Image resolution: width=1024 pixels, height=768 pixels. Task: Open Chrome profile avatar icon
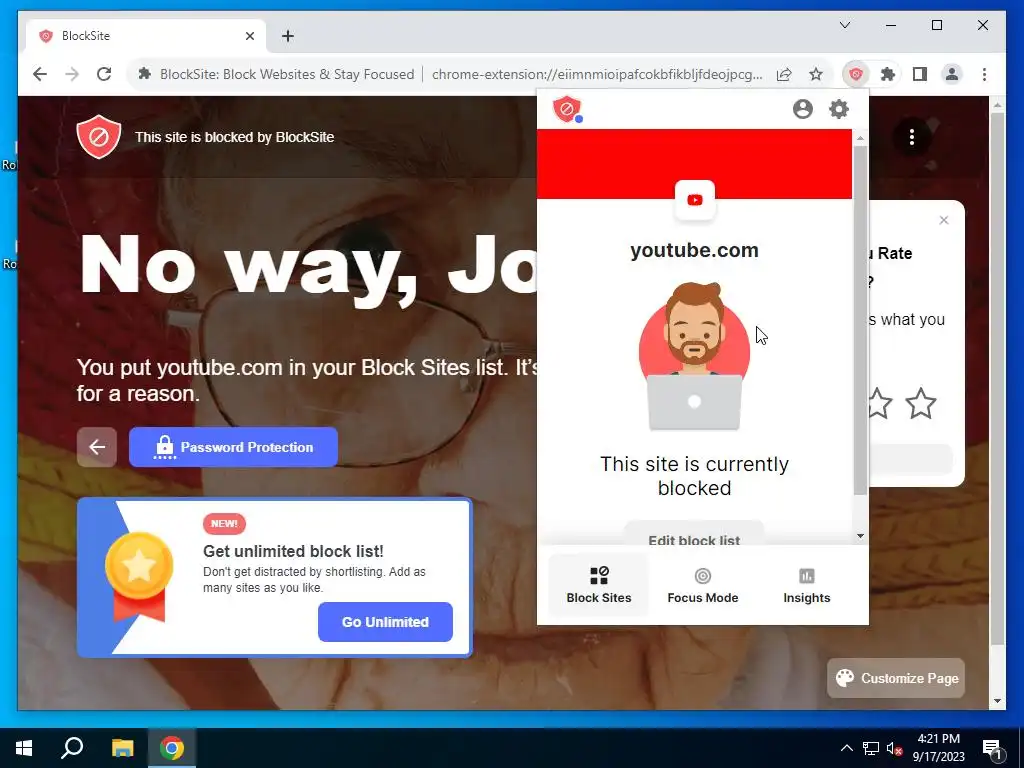click(952, 74)
